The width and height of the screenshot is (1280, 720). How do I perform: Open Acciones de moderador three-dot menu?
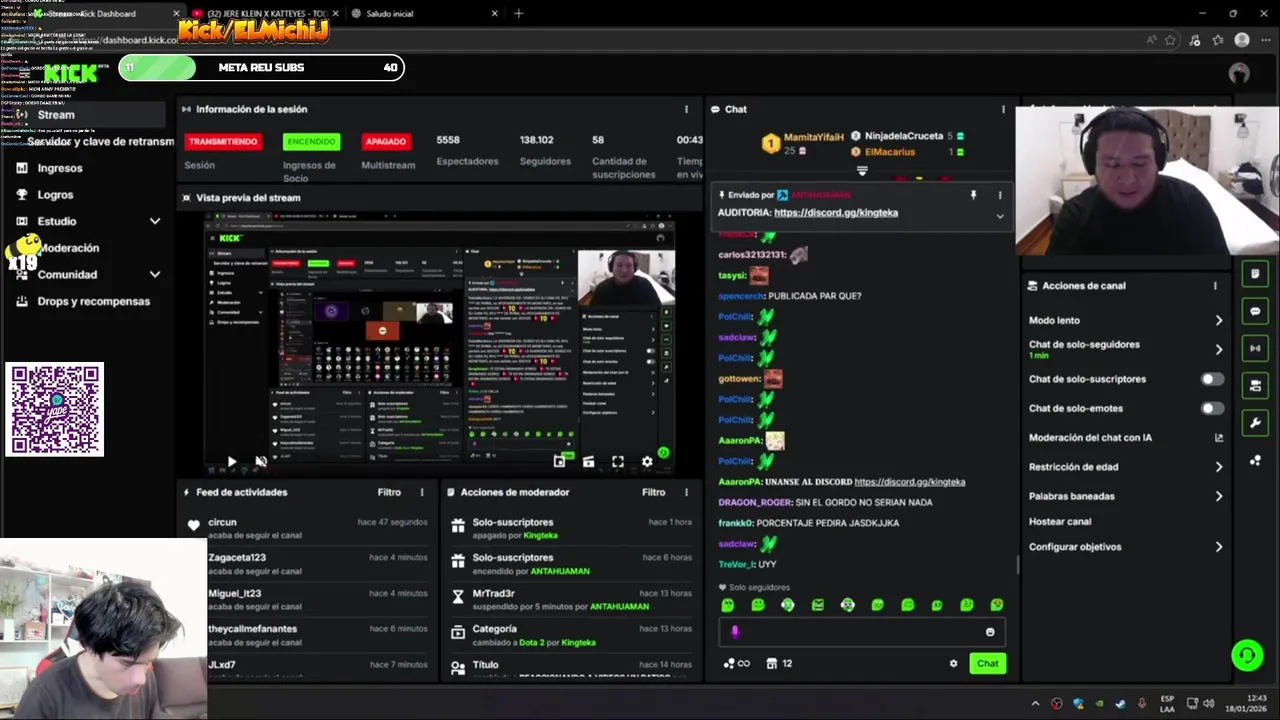pyautogui.click(x=686, y=492)
